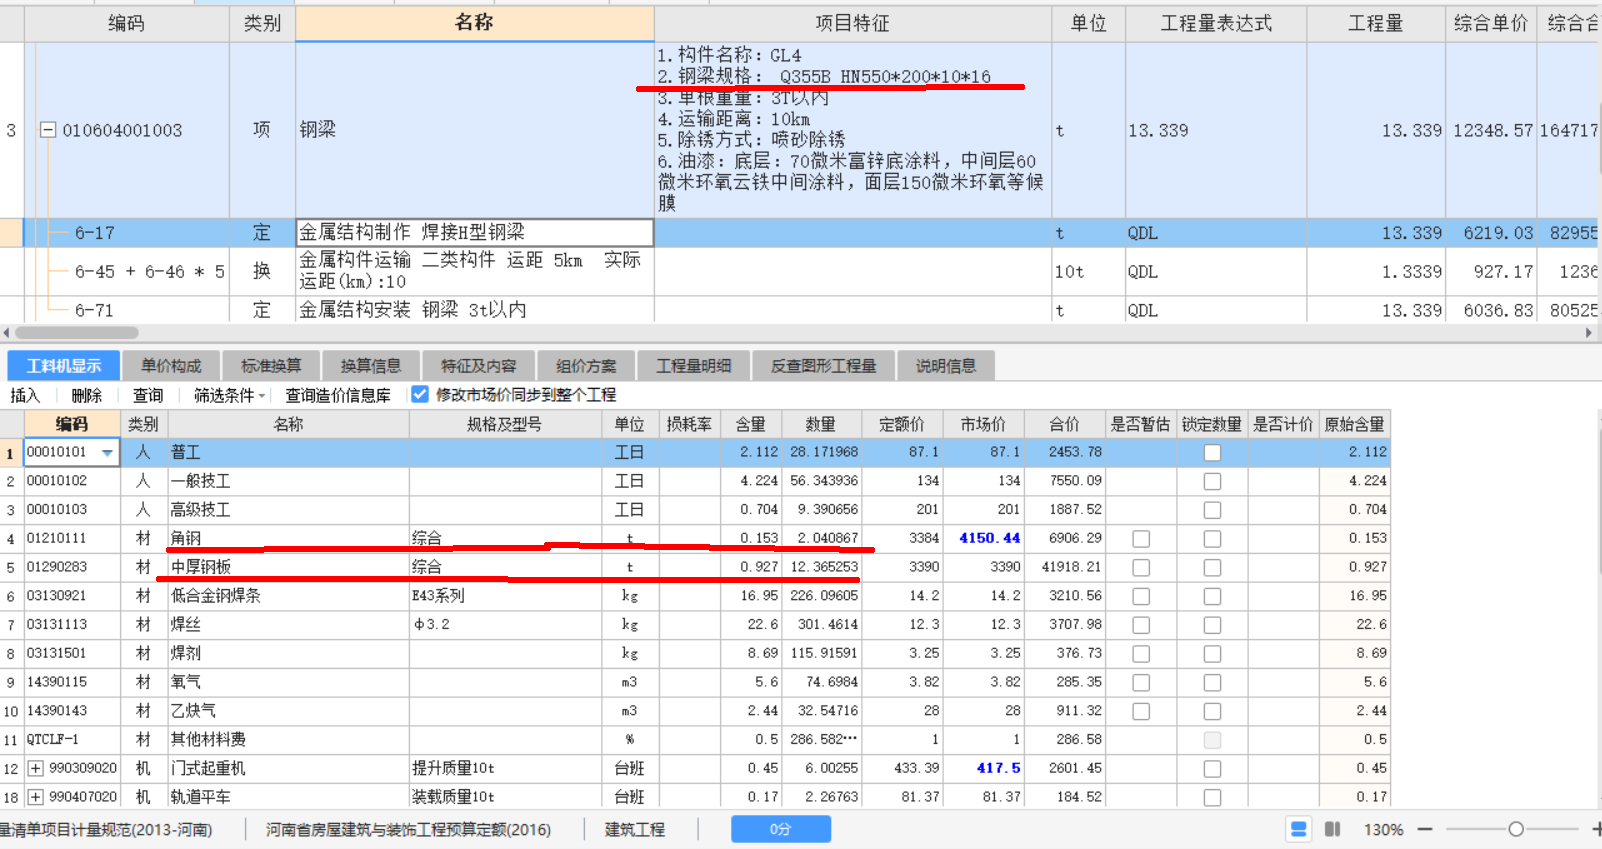Click the blue 0分 score button

point(781,829)
